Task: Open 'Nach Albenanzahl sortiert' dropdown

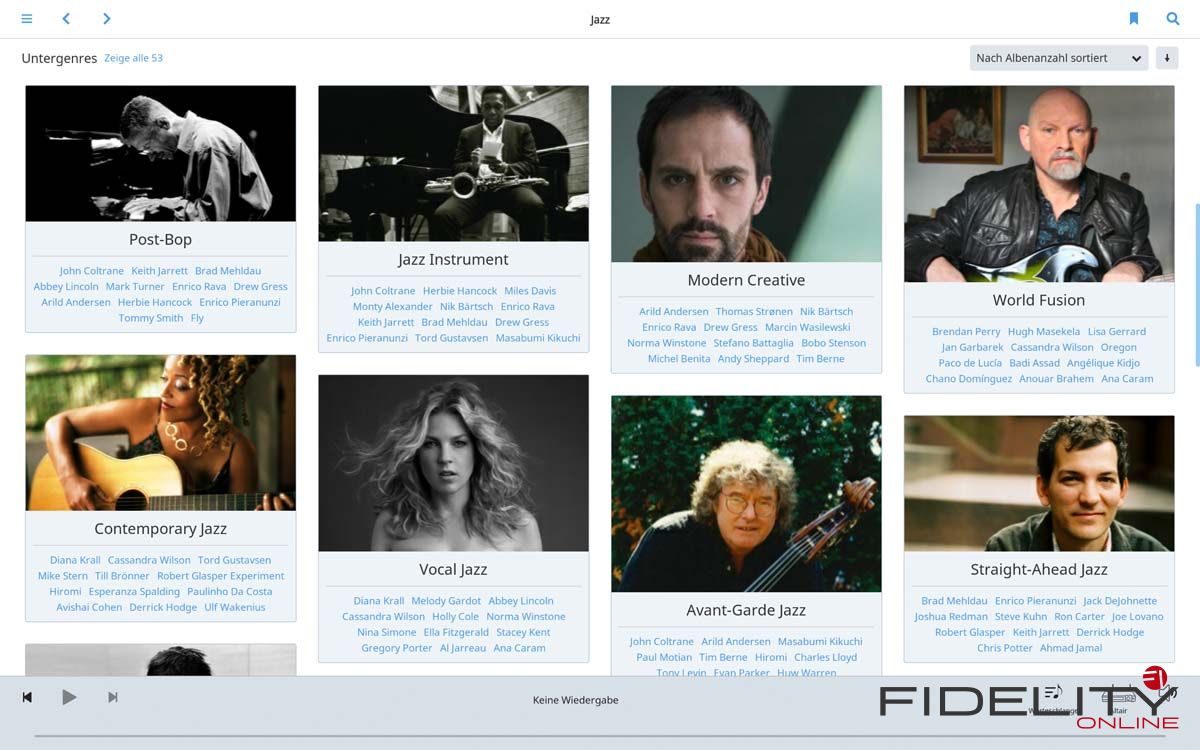Action: (x=1059, y=58)
